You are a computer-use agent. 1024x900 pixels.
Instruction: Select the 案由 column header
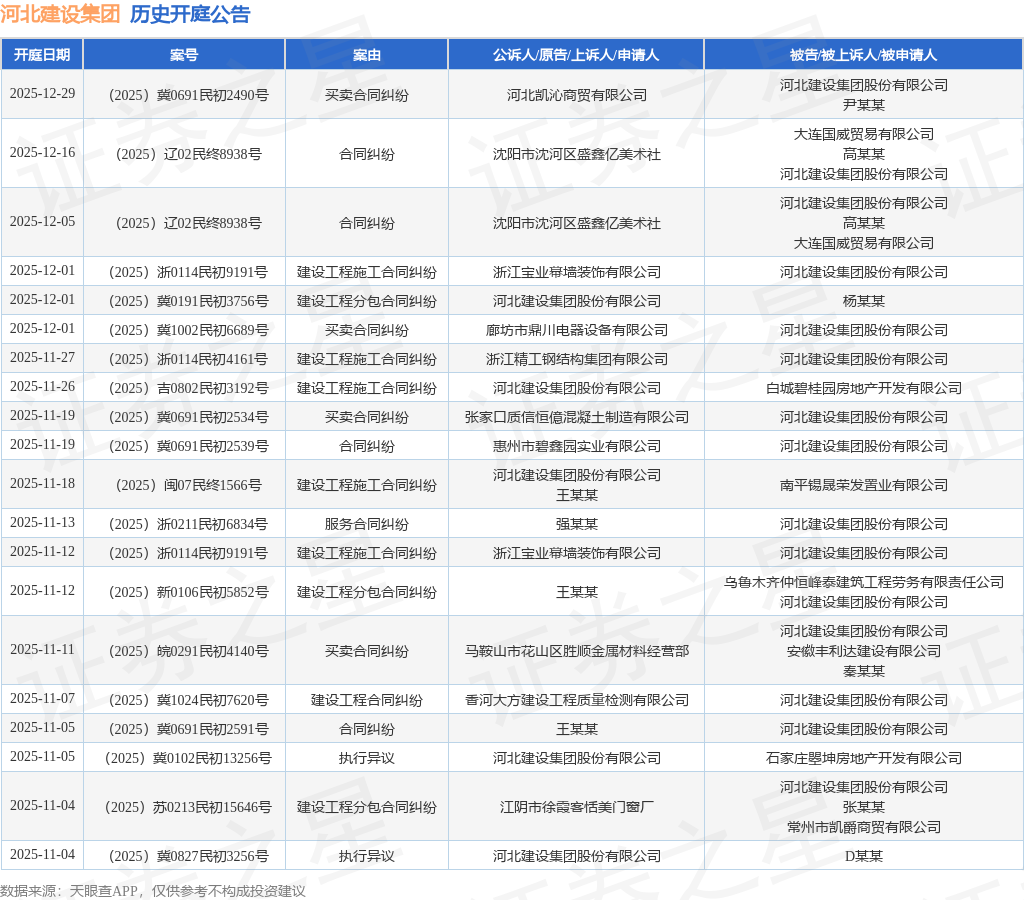[x=366, y=55]
